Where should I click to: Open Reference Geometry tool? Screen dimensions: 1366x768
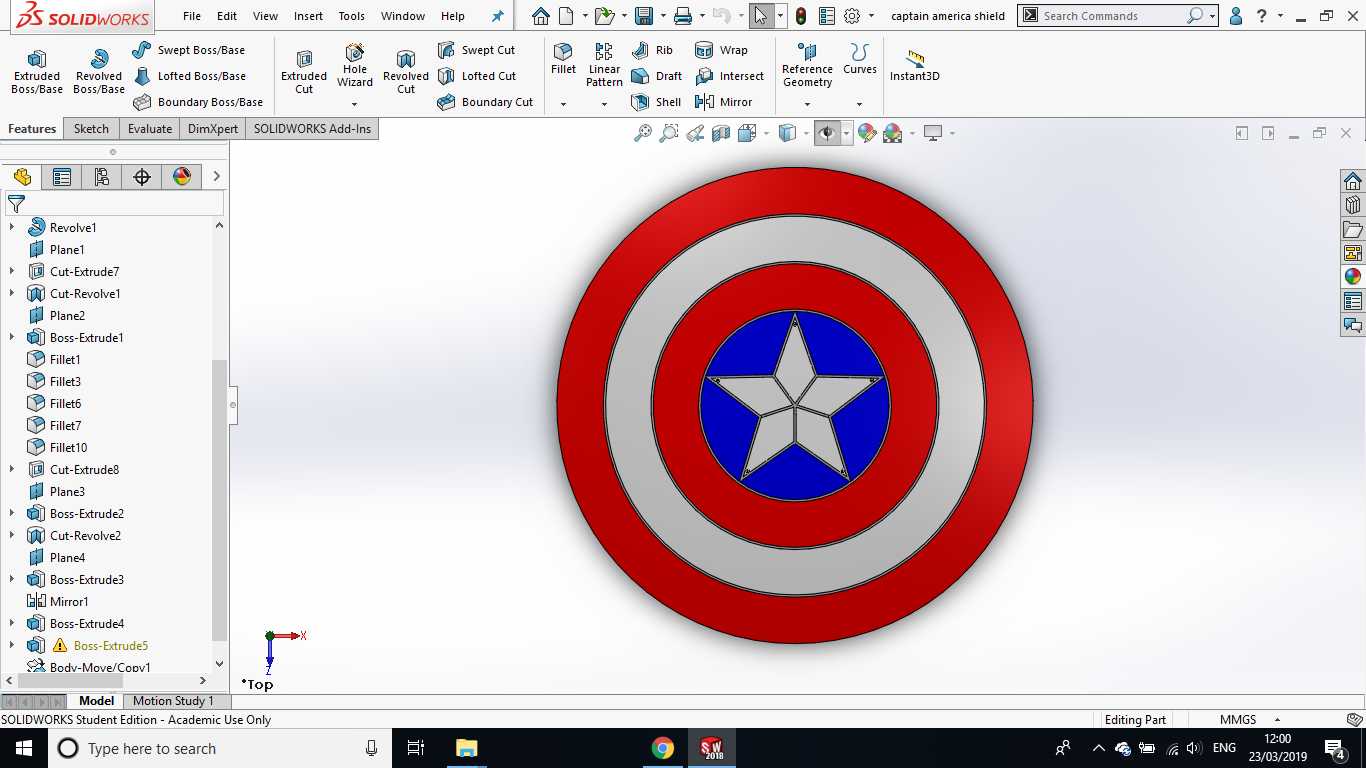coord(807,65)
